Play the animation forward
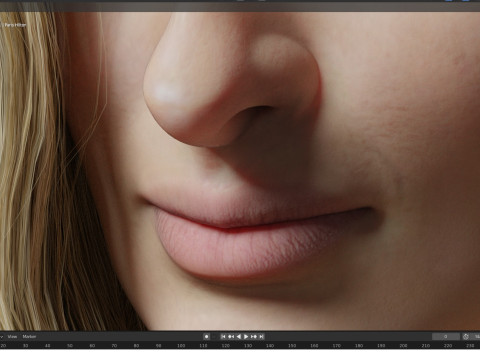480x360 pixels. click(x=246, y=337)
